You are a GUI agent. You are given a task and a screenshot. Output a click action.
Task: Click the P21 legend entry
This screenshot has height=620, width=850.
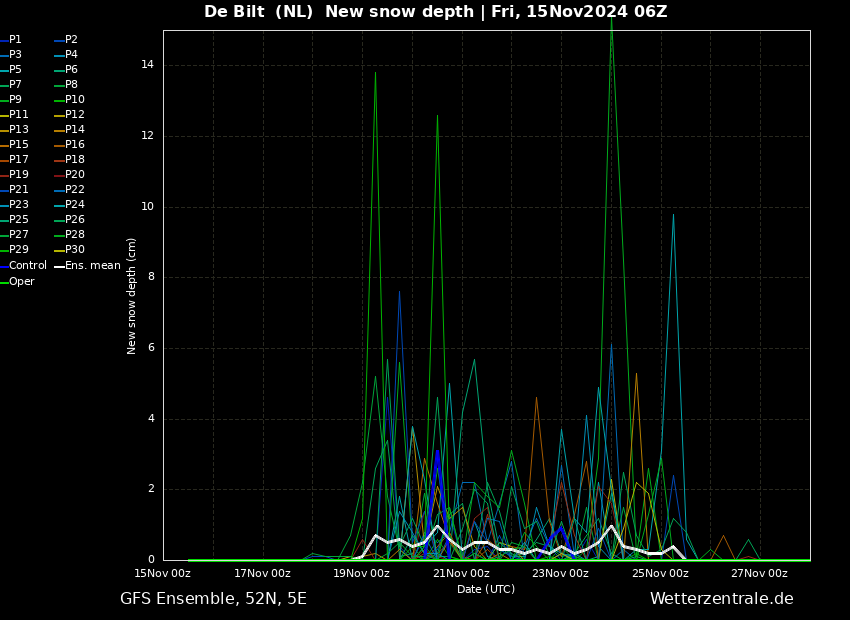(18, 190)
